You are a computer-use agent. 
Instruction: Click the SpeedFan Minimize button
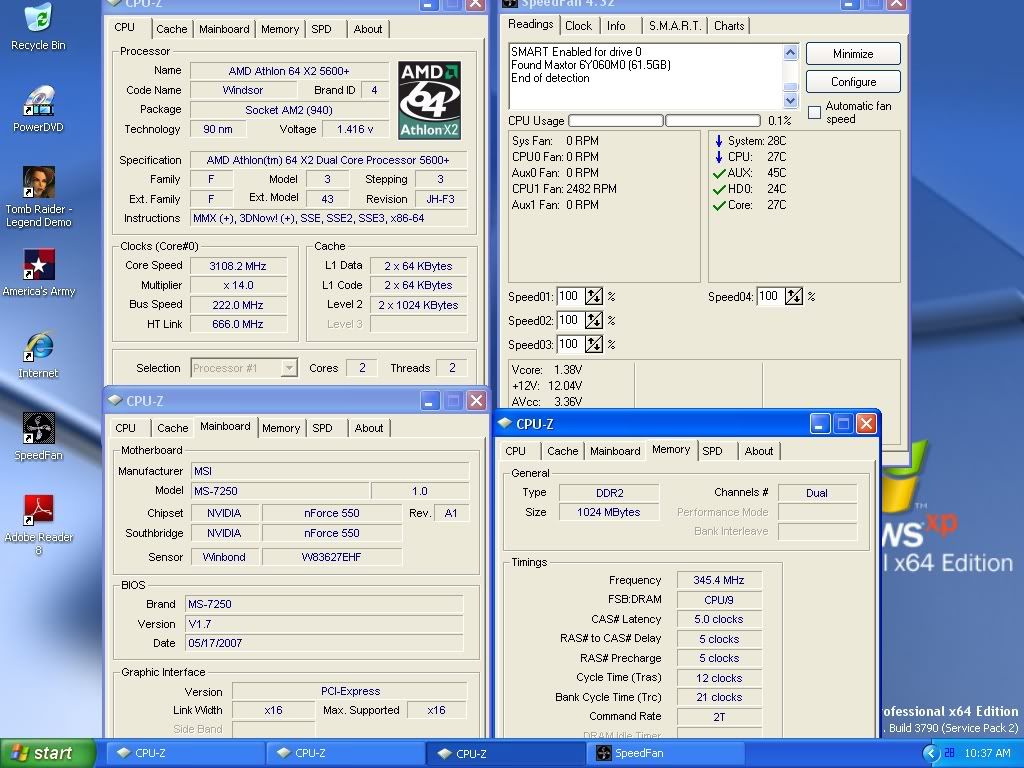tap(852, 54)
